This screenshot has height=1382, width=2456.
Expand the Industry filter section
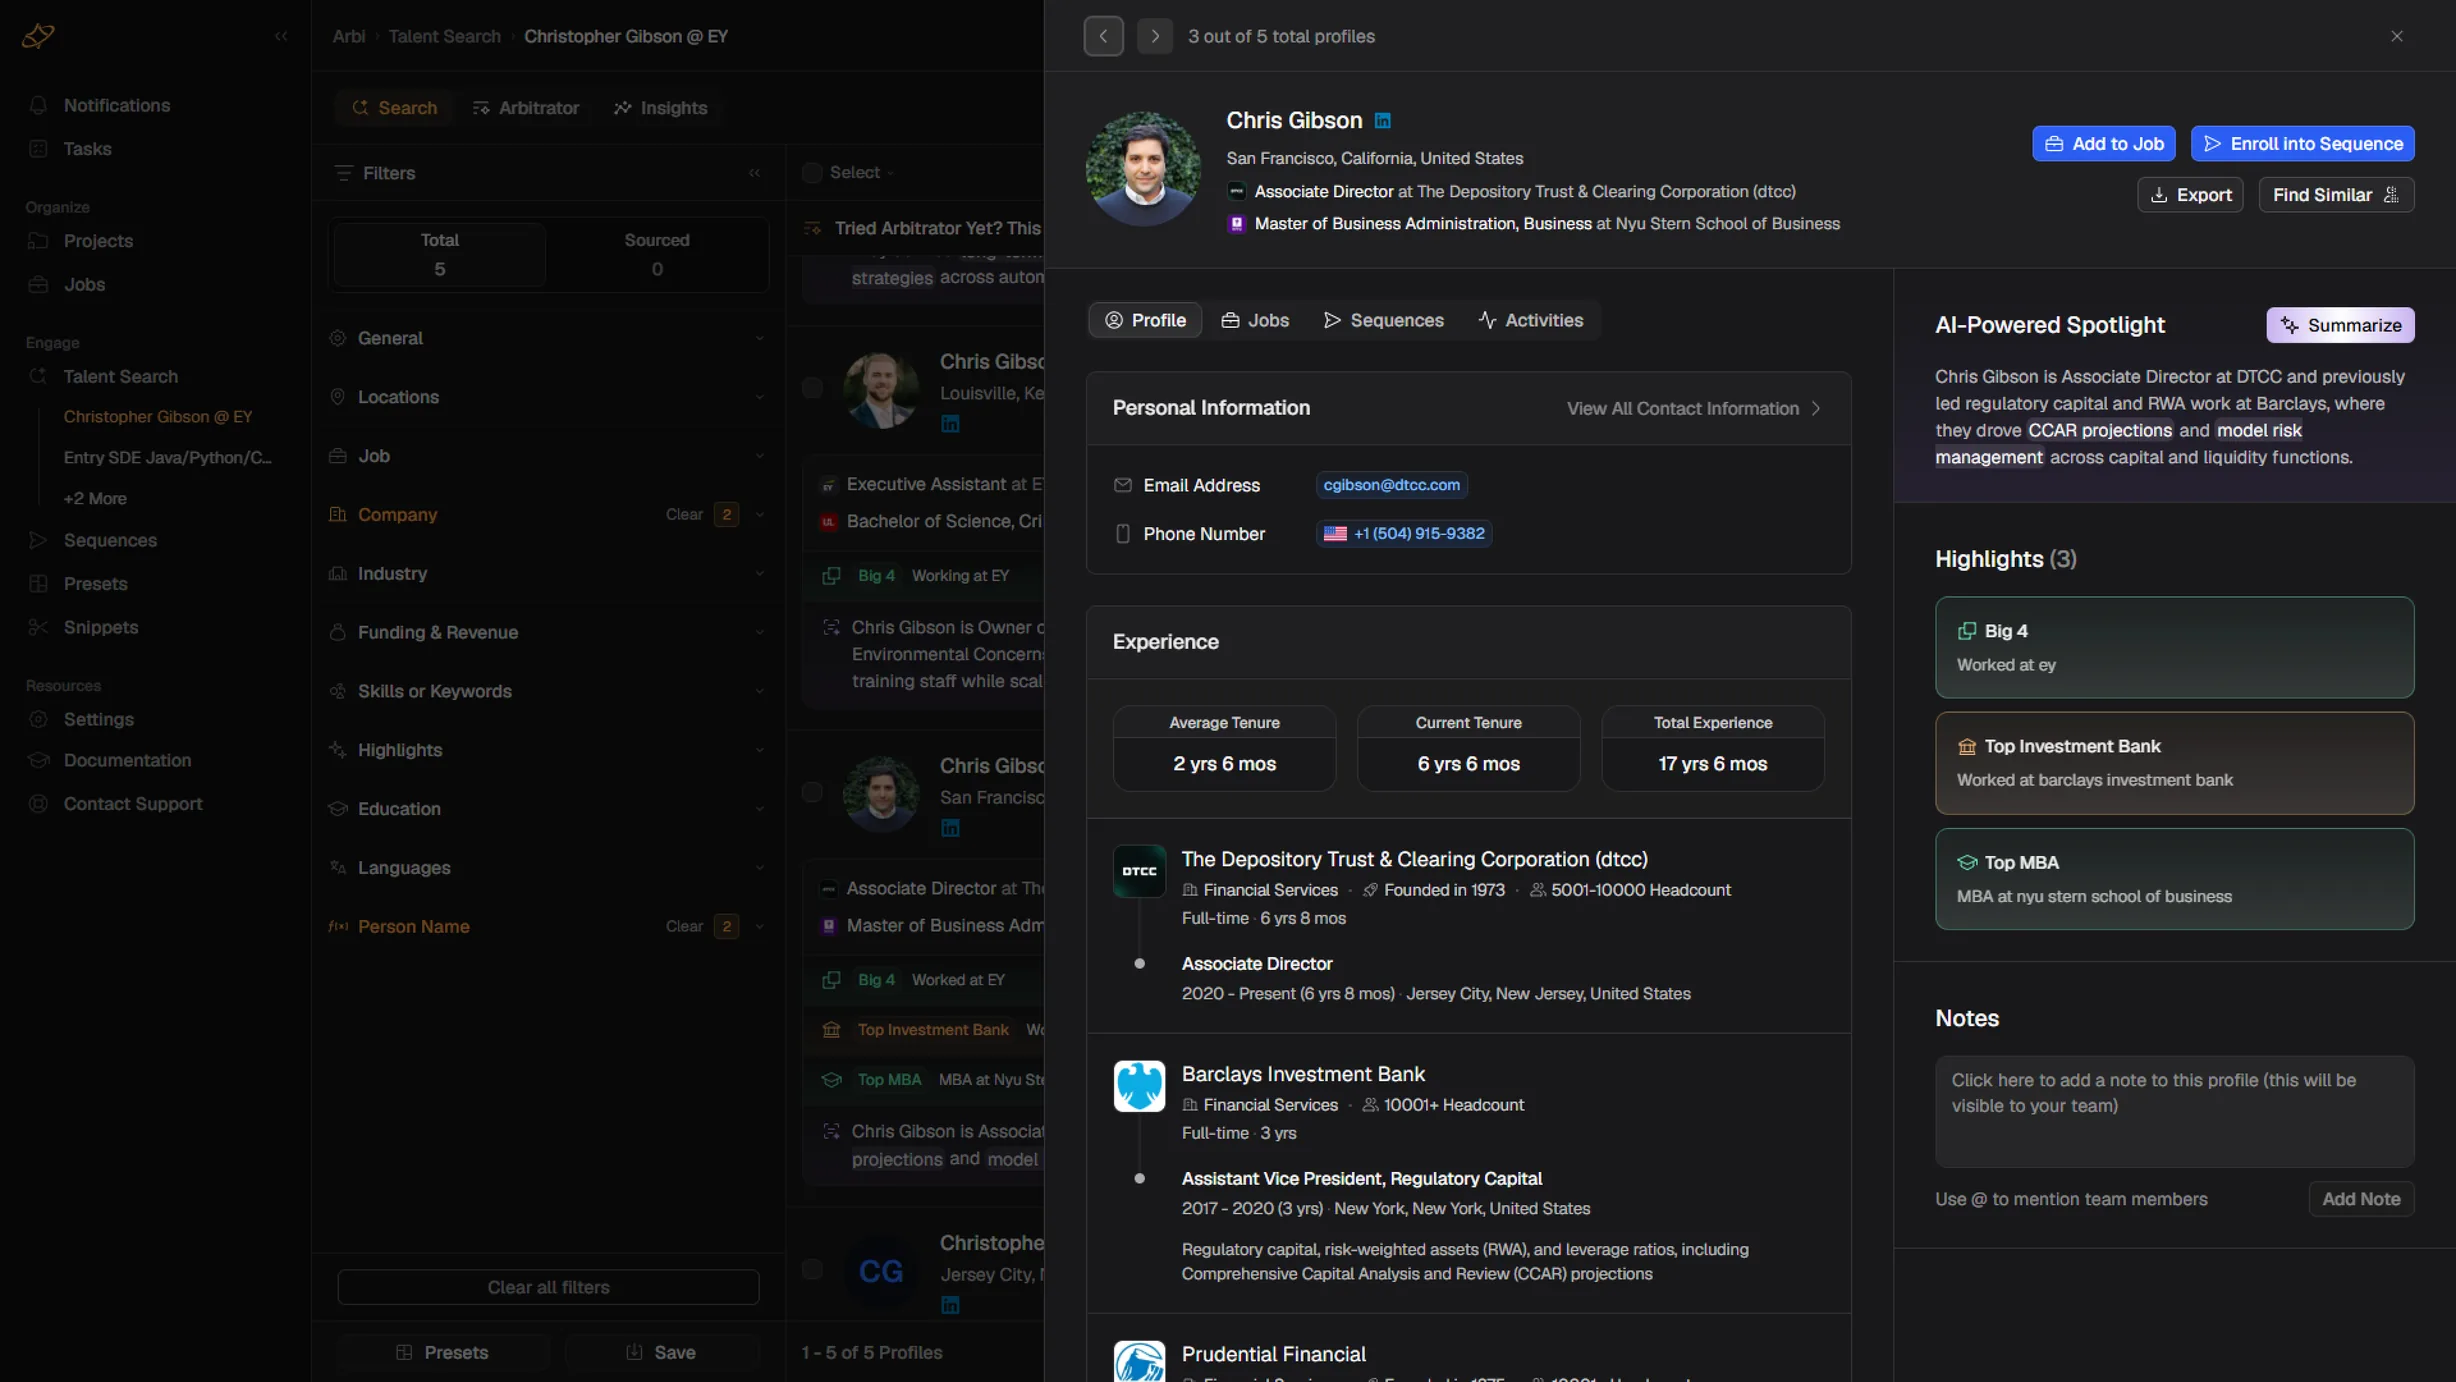[x=548, y=574]
